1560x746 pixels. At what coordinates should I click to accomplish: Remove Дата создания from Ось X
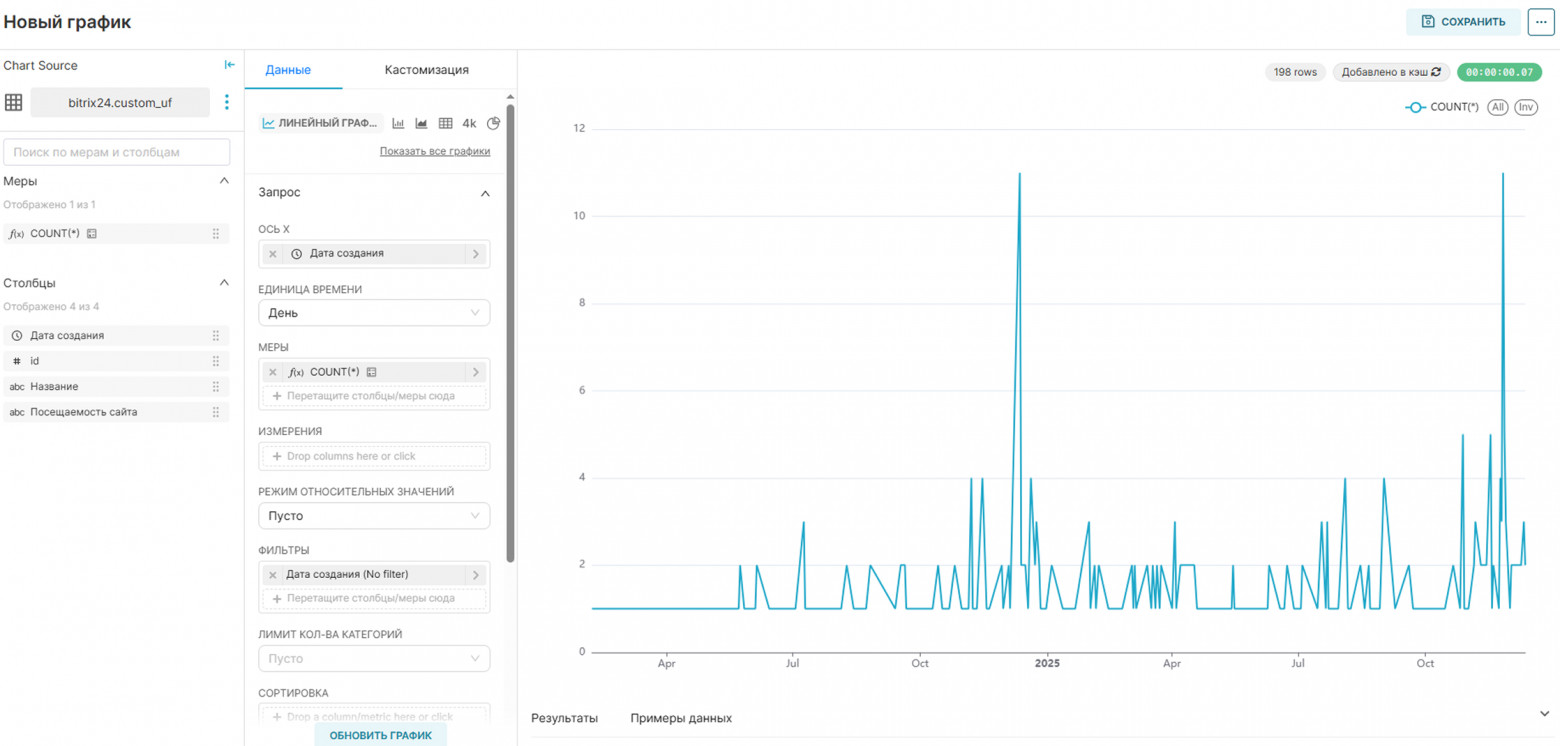[273, 254]
